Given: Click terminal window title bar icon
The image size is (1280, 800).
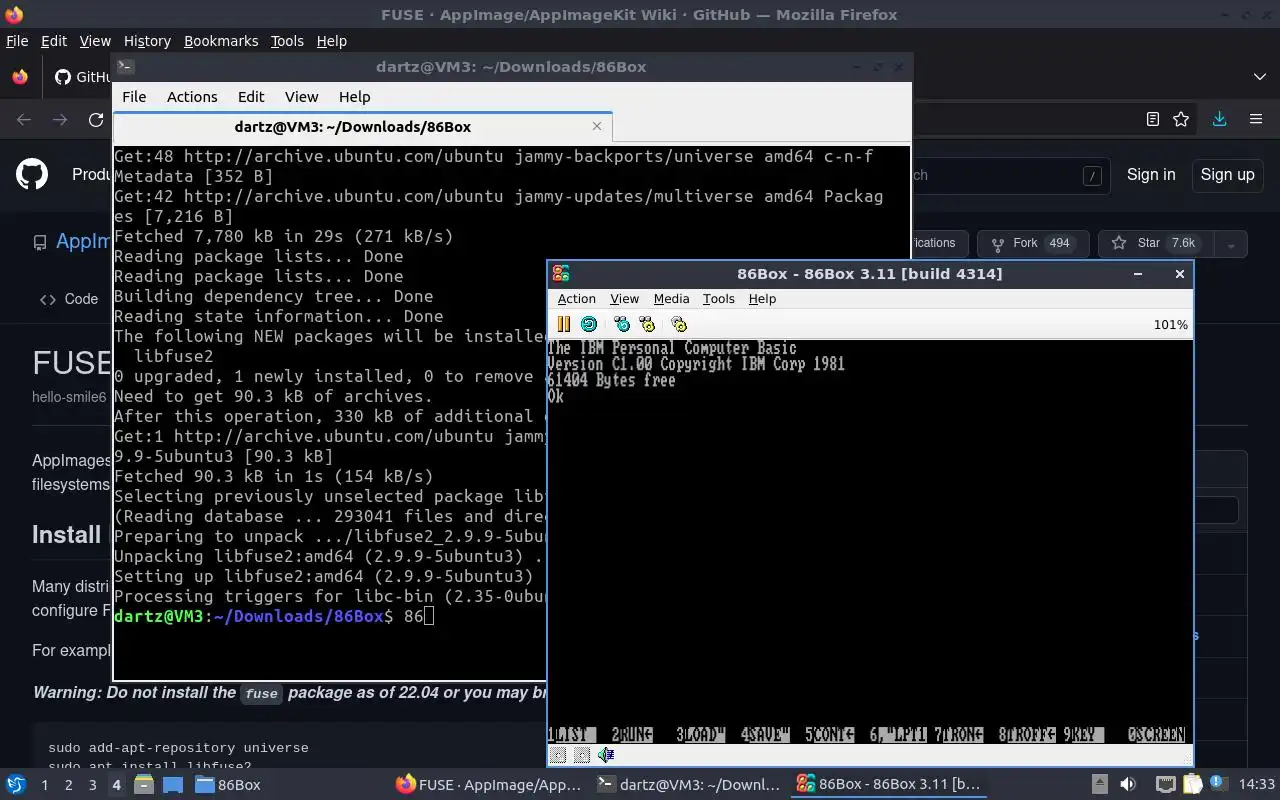Looking at the screenshot, I should [x=125, y=67].
